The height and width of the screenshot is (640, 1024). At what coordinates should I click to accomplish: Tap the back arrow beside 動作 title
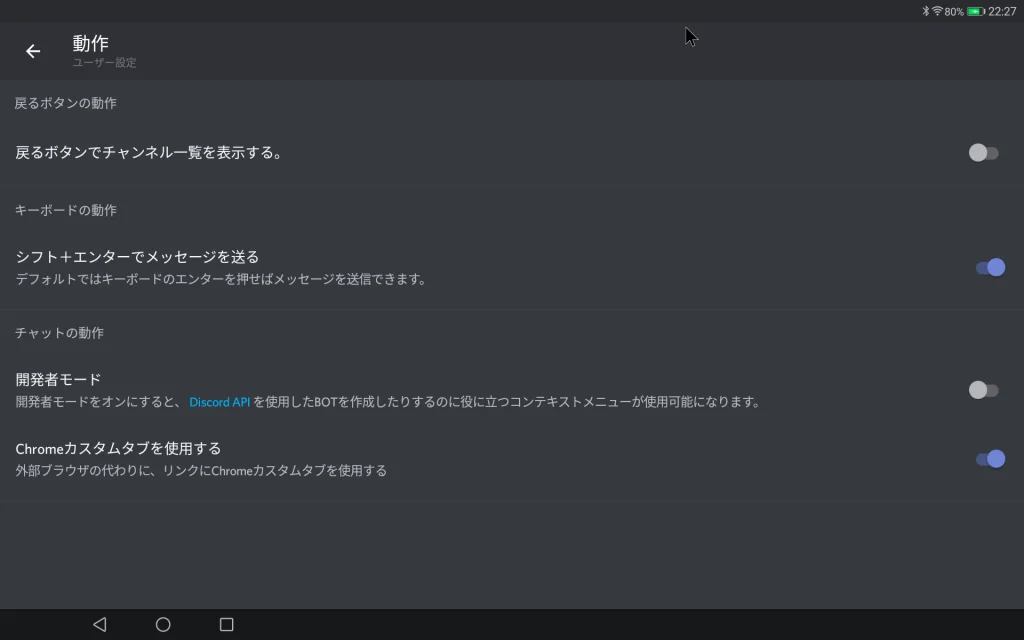33,51
